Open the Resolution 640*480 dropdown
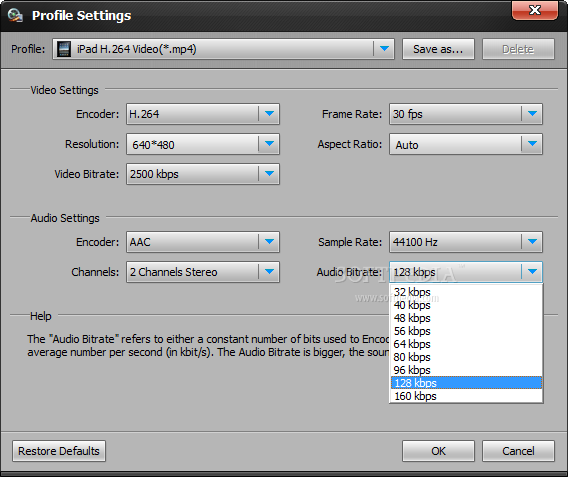The height and width of the screenshot is (477, 568). (x=269, y=144)
